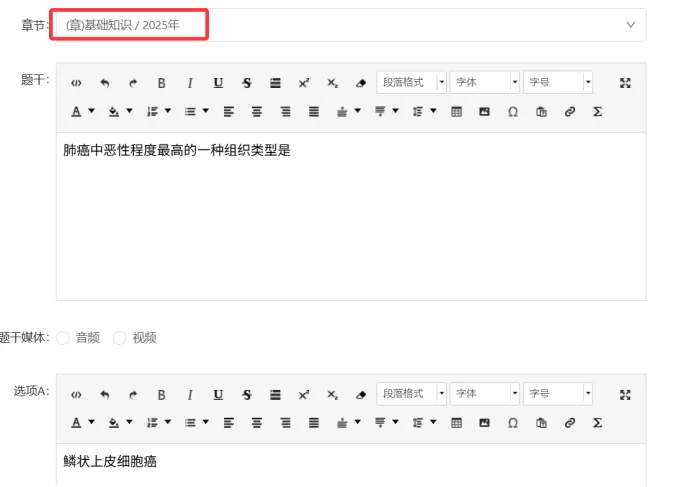
Task: Clear formatting in 选项A editor
Action: click(x=361, y=395)
